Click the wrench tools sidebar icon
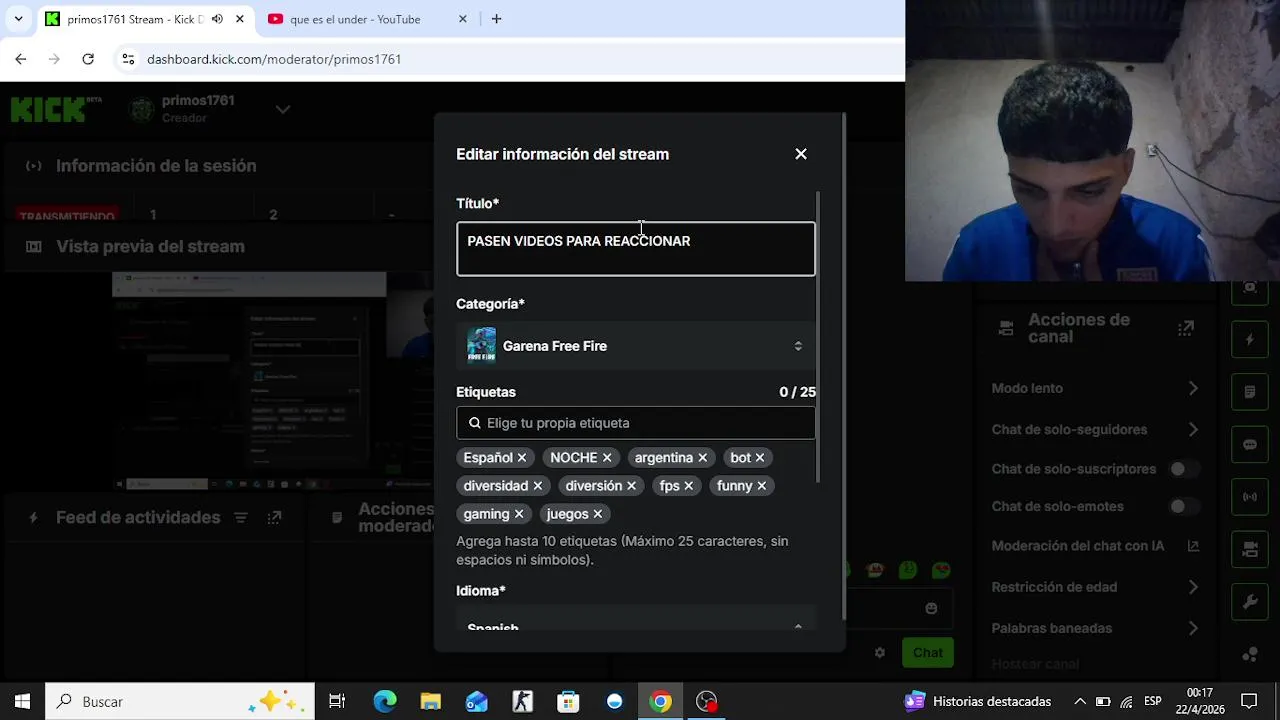This screenshot has height=720, width=1280. pos(1250,602)
